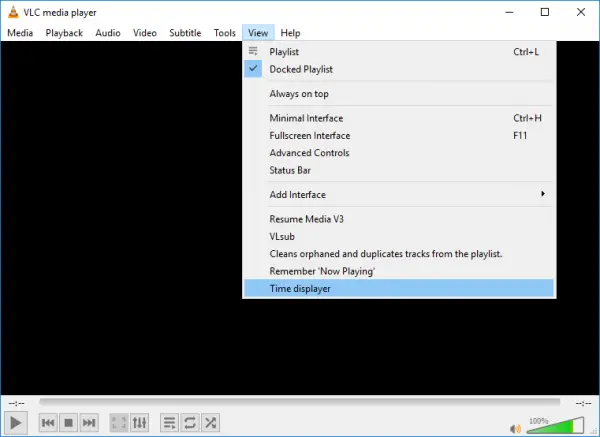The width and height of the screenshot is (600, 437).
Task: Adjust the volume slider
Action: pos(555,426)
